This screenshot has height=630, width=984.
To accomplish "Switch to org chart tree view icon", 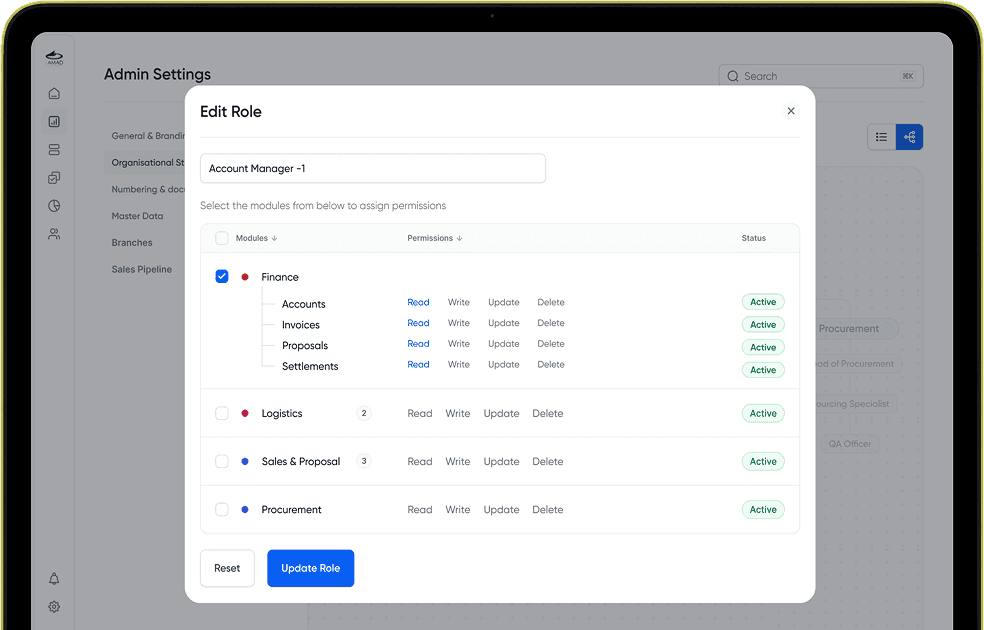I will pos(909,137).
